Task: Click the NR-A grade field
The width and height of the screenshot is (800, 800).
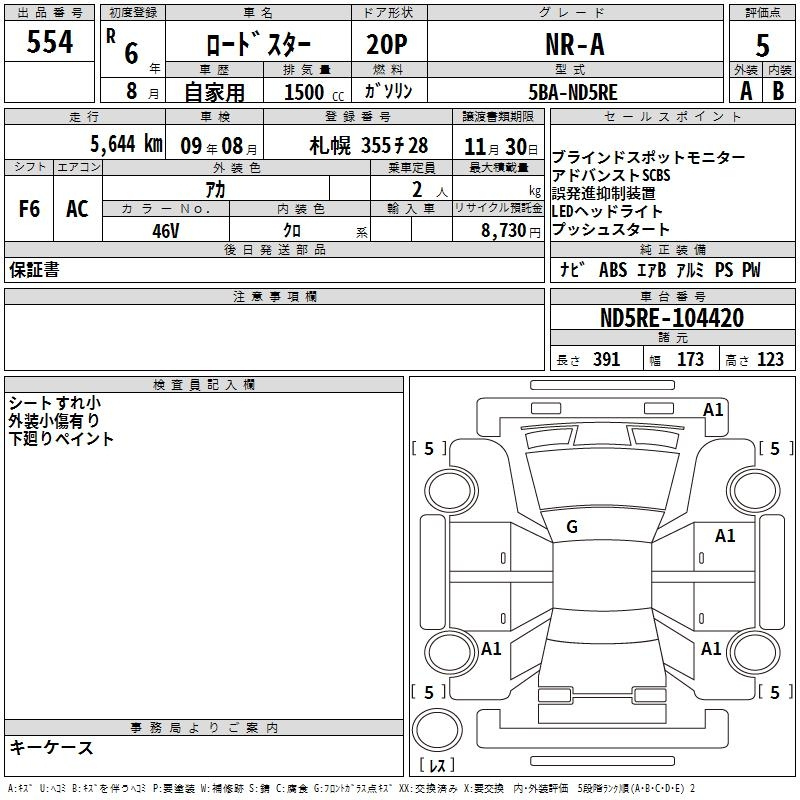Action: point(574,45)
